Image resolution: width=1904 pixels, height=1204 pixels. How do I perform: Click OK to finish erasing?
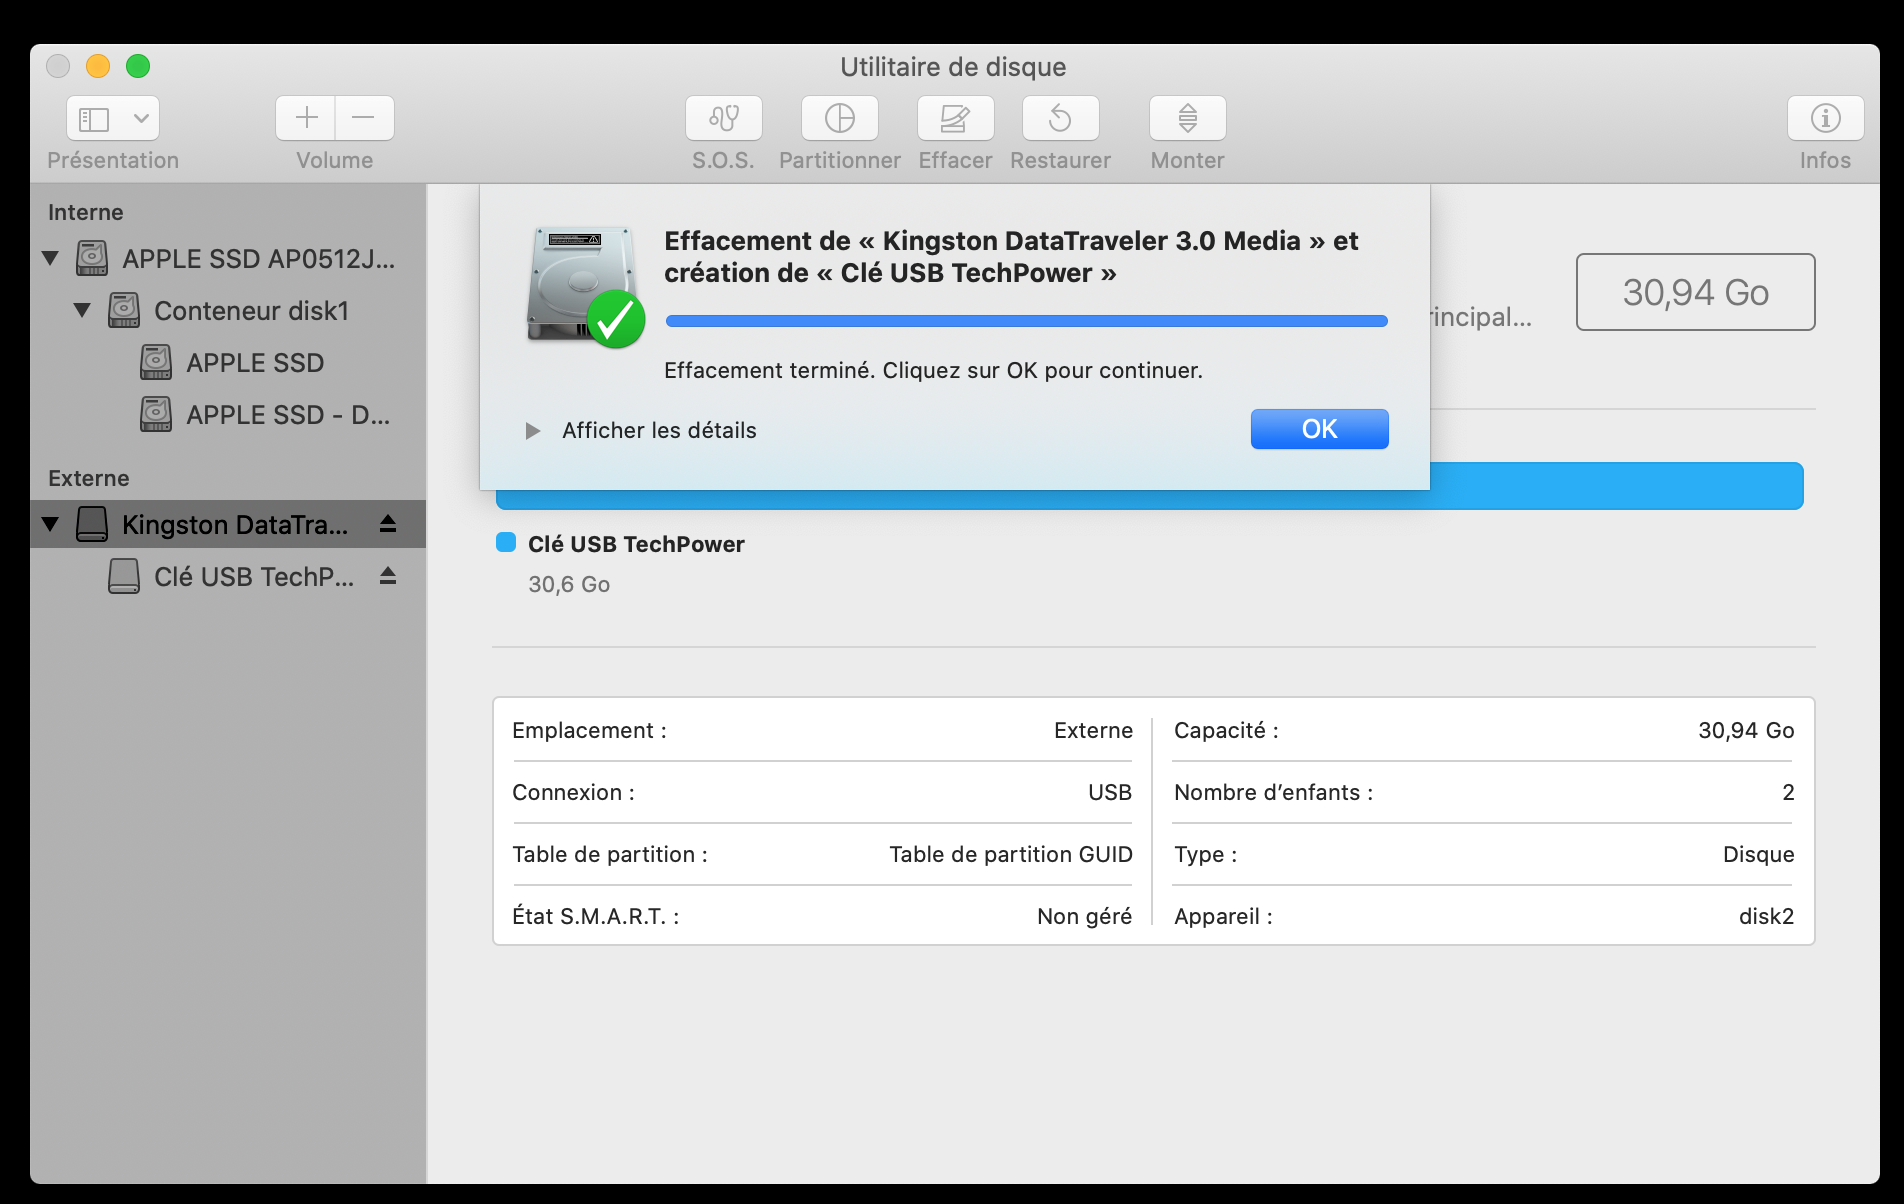pyautogui.click(x=1319, y=429)
